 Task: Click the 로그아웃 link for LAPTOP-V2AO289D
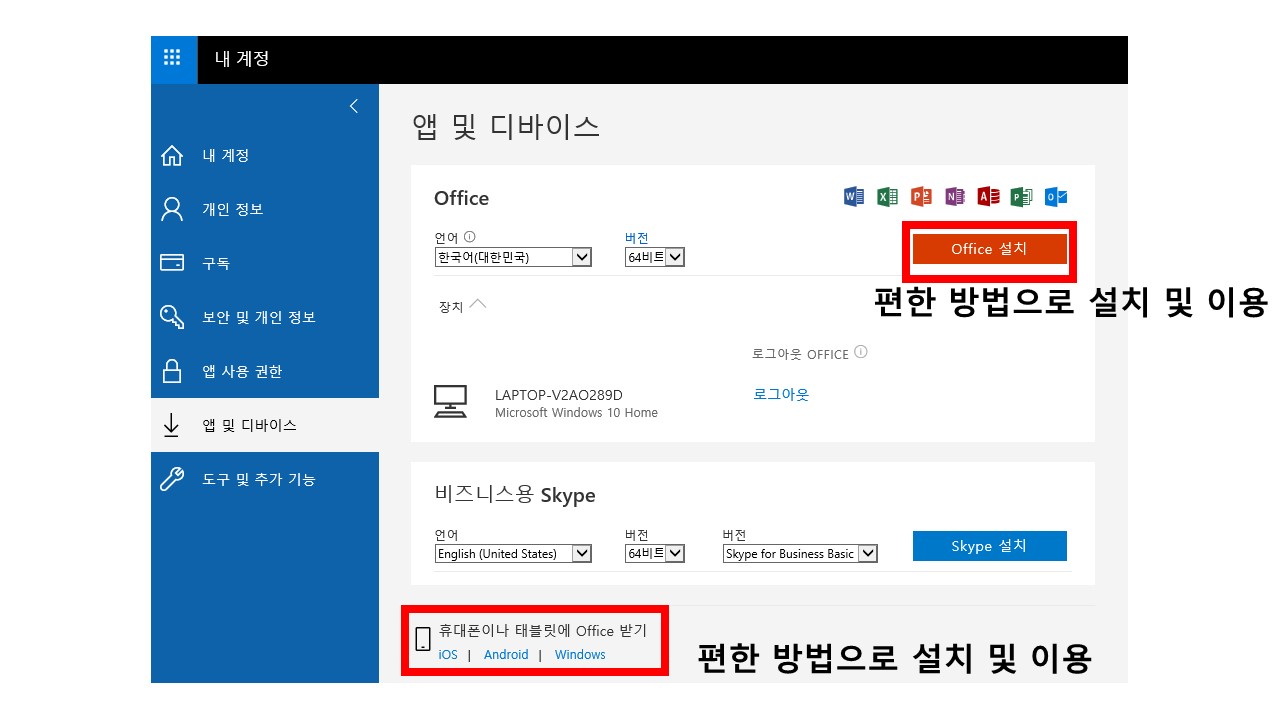click(x=781, y=394)
